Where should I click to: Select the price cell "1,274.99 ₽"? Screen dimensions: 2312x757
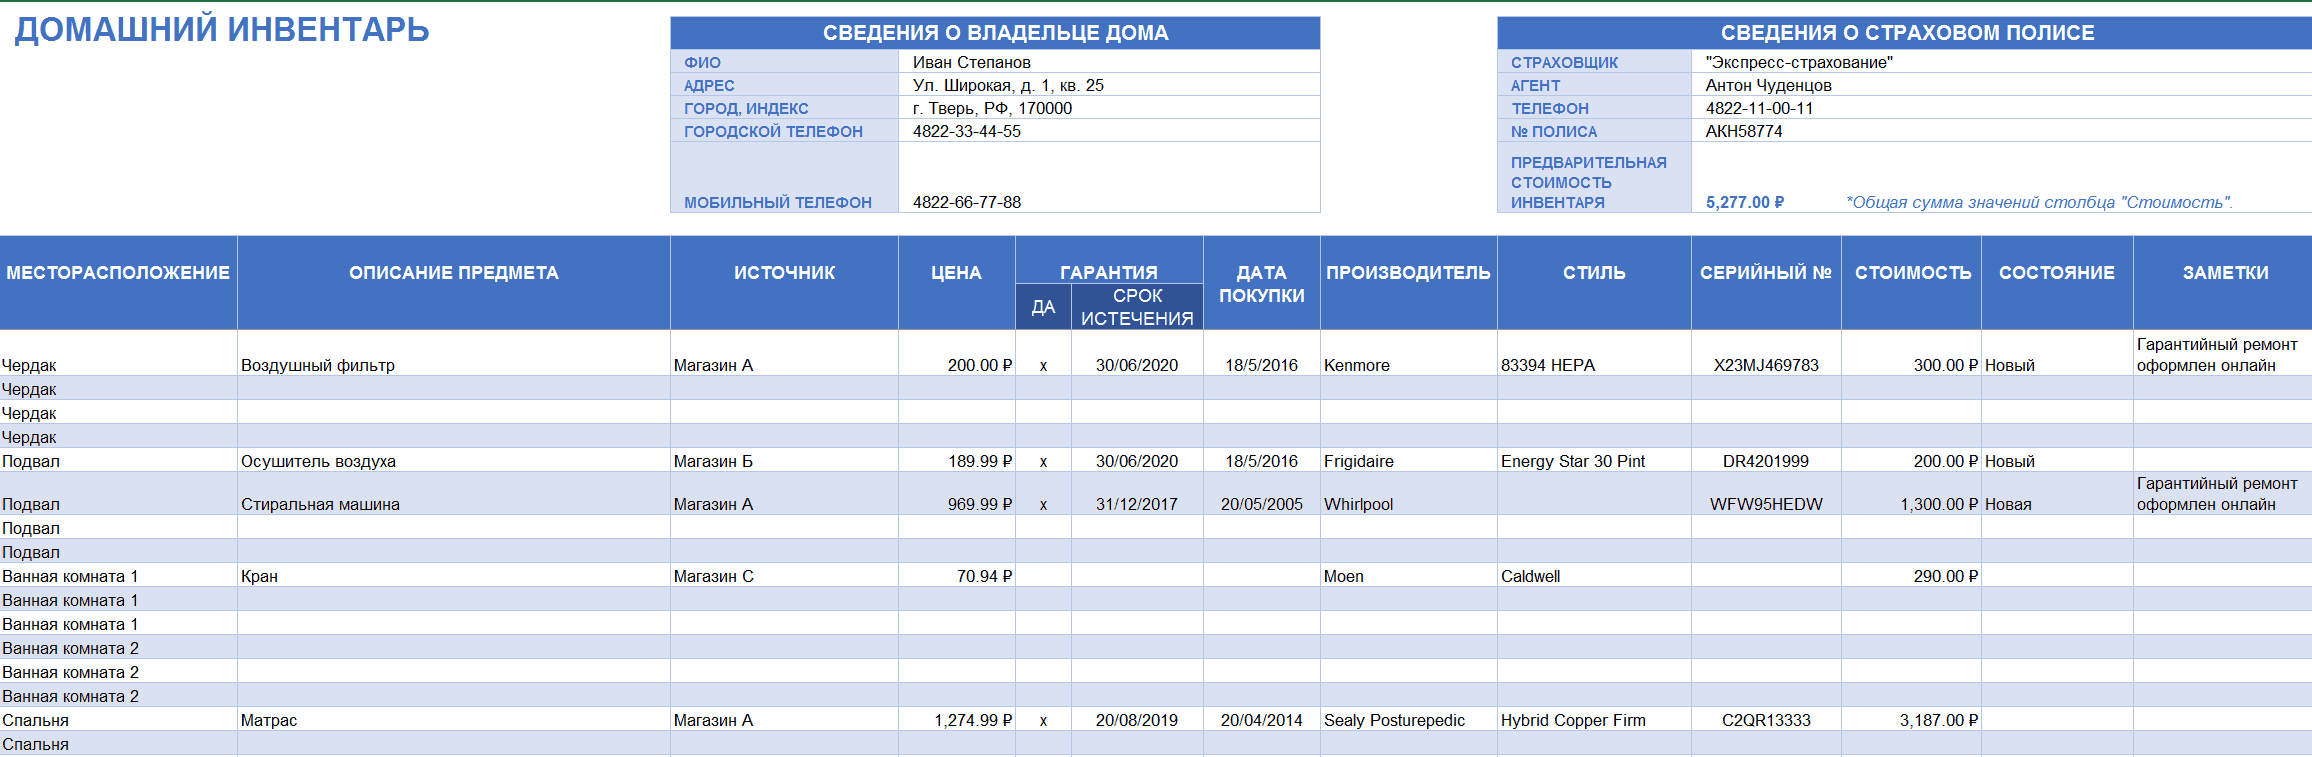[957, 720]
